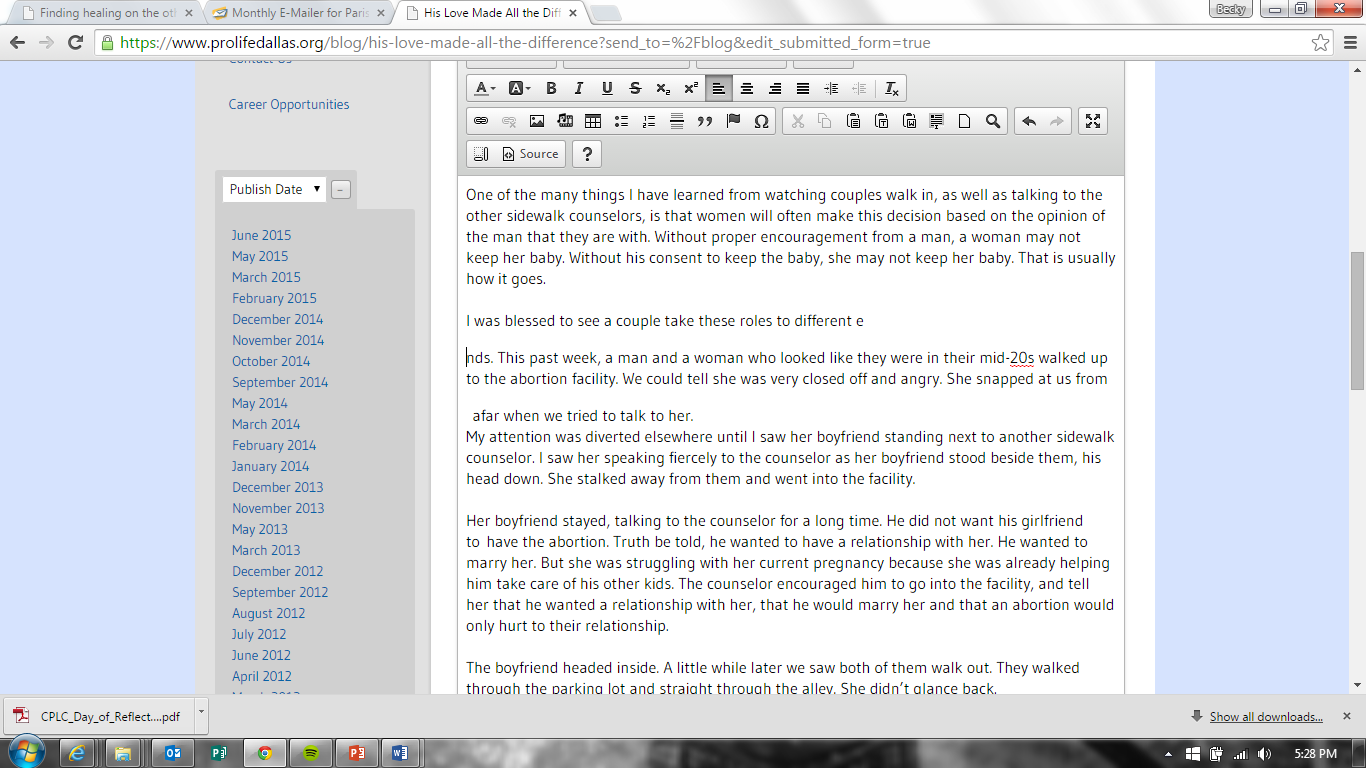Toggle the numbered list

pos(649,121)
